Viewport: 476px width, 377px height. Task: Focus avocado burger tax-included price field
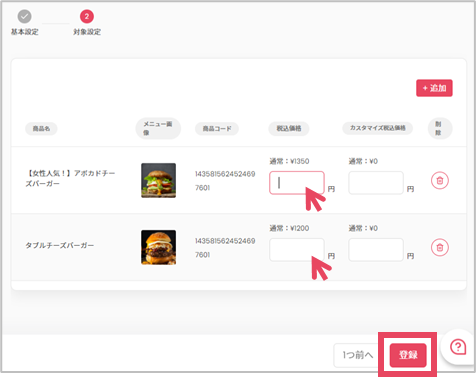click(x=297, y=183)
